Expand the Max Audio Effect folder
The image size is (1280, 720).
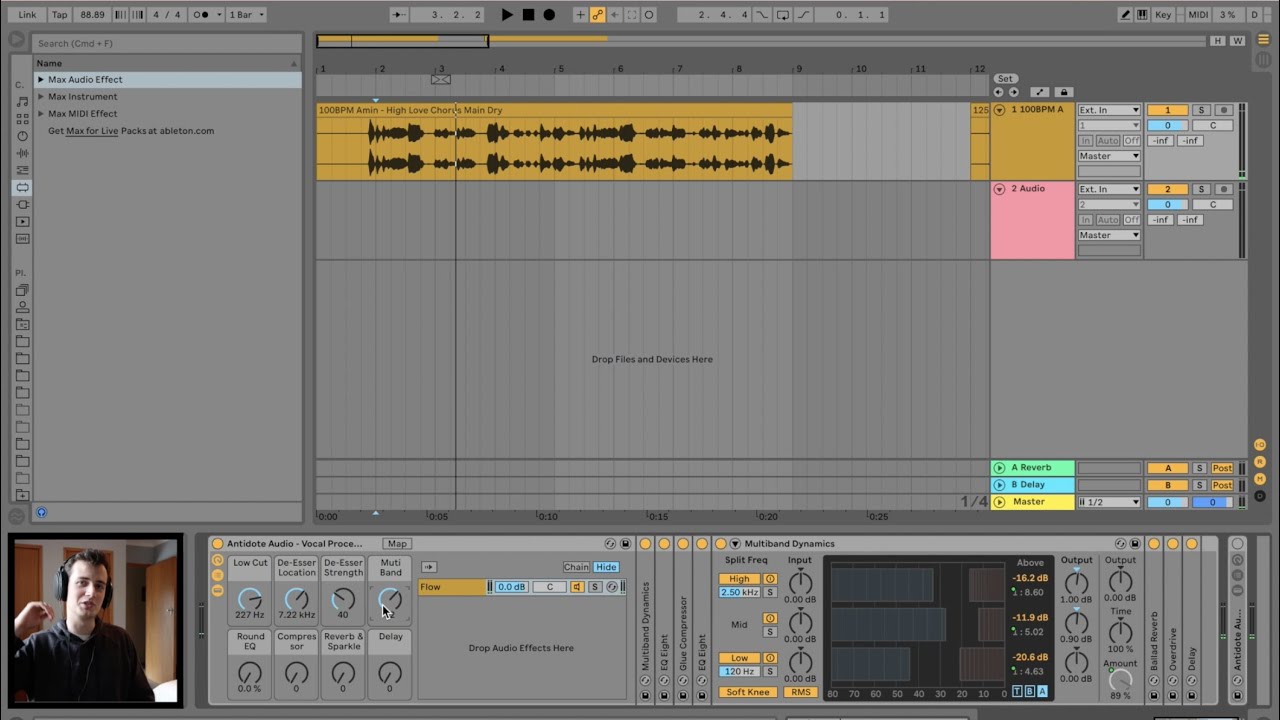41,80
